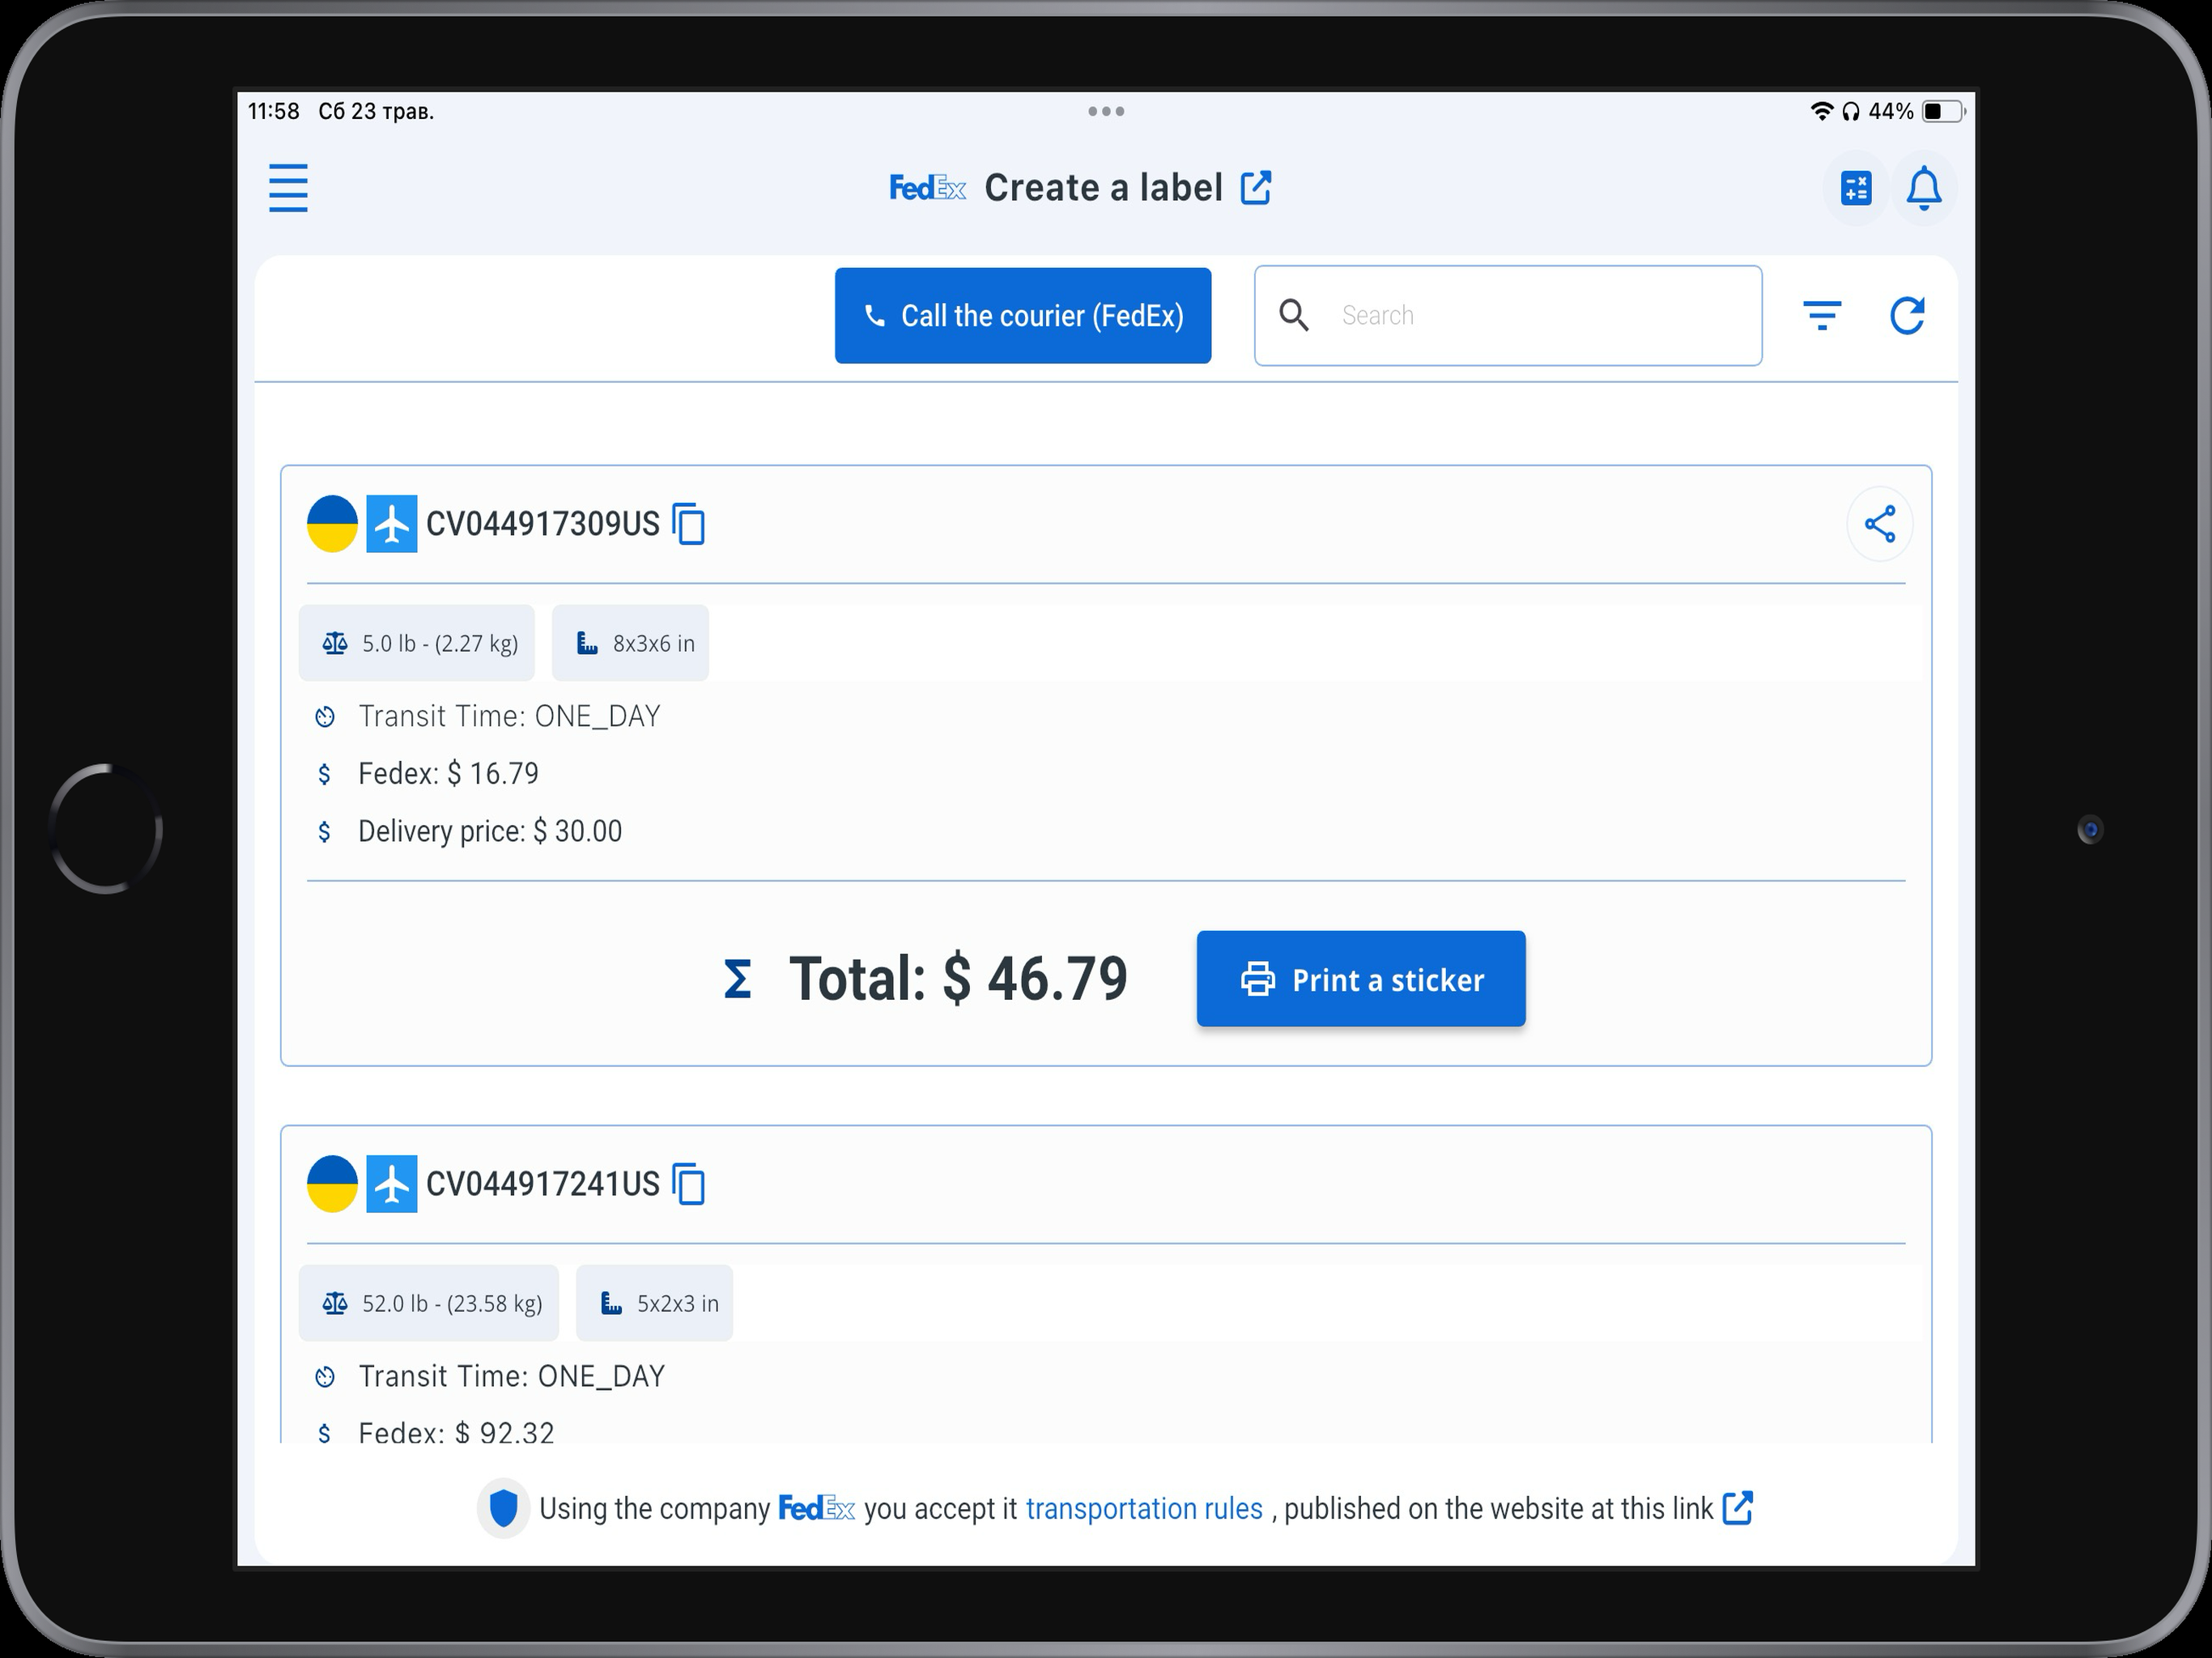Image resolution: width=2212 pixels, height=1658 pixels.
Task: Select Delivery price: $ 30.00 line
Action: tap(490, 831)
